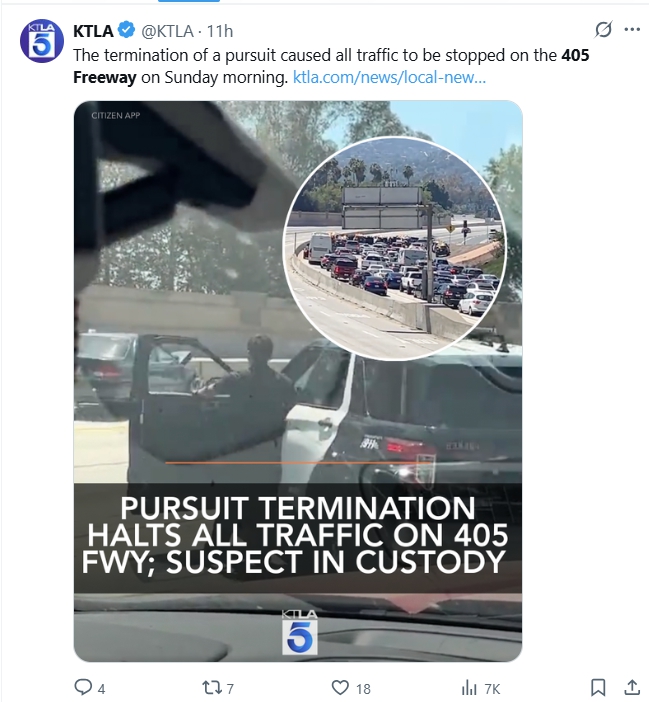Image resolution: width=649 pixels, height=702 pixels.
Task: Like the tweet with the heart icon
Action: (x=340, y=687)
